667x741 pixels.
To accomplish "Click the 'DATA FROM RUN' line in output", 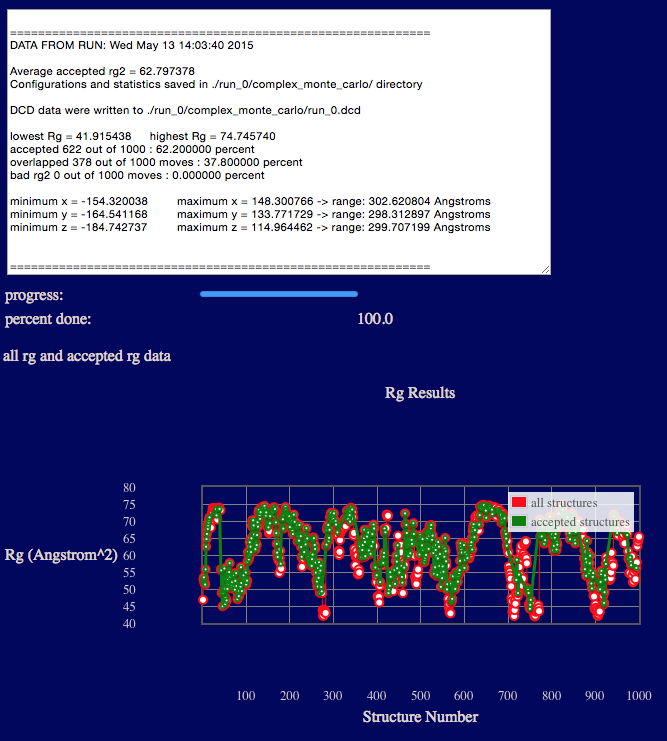I will pos(132,45).
